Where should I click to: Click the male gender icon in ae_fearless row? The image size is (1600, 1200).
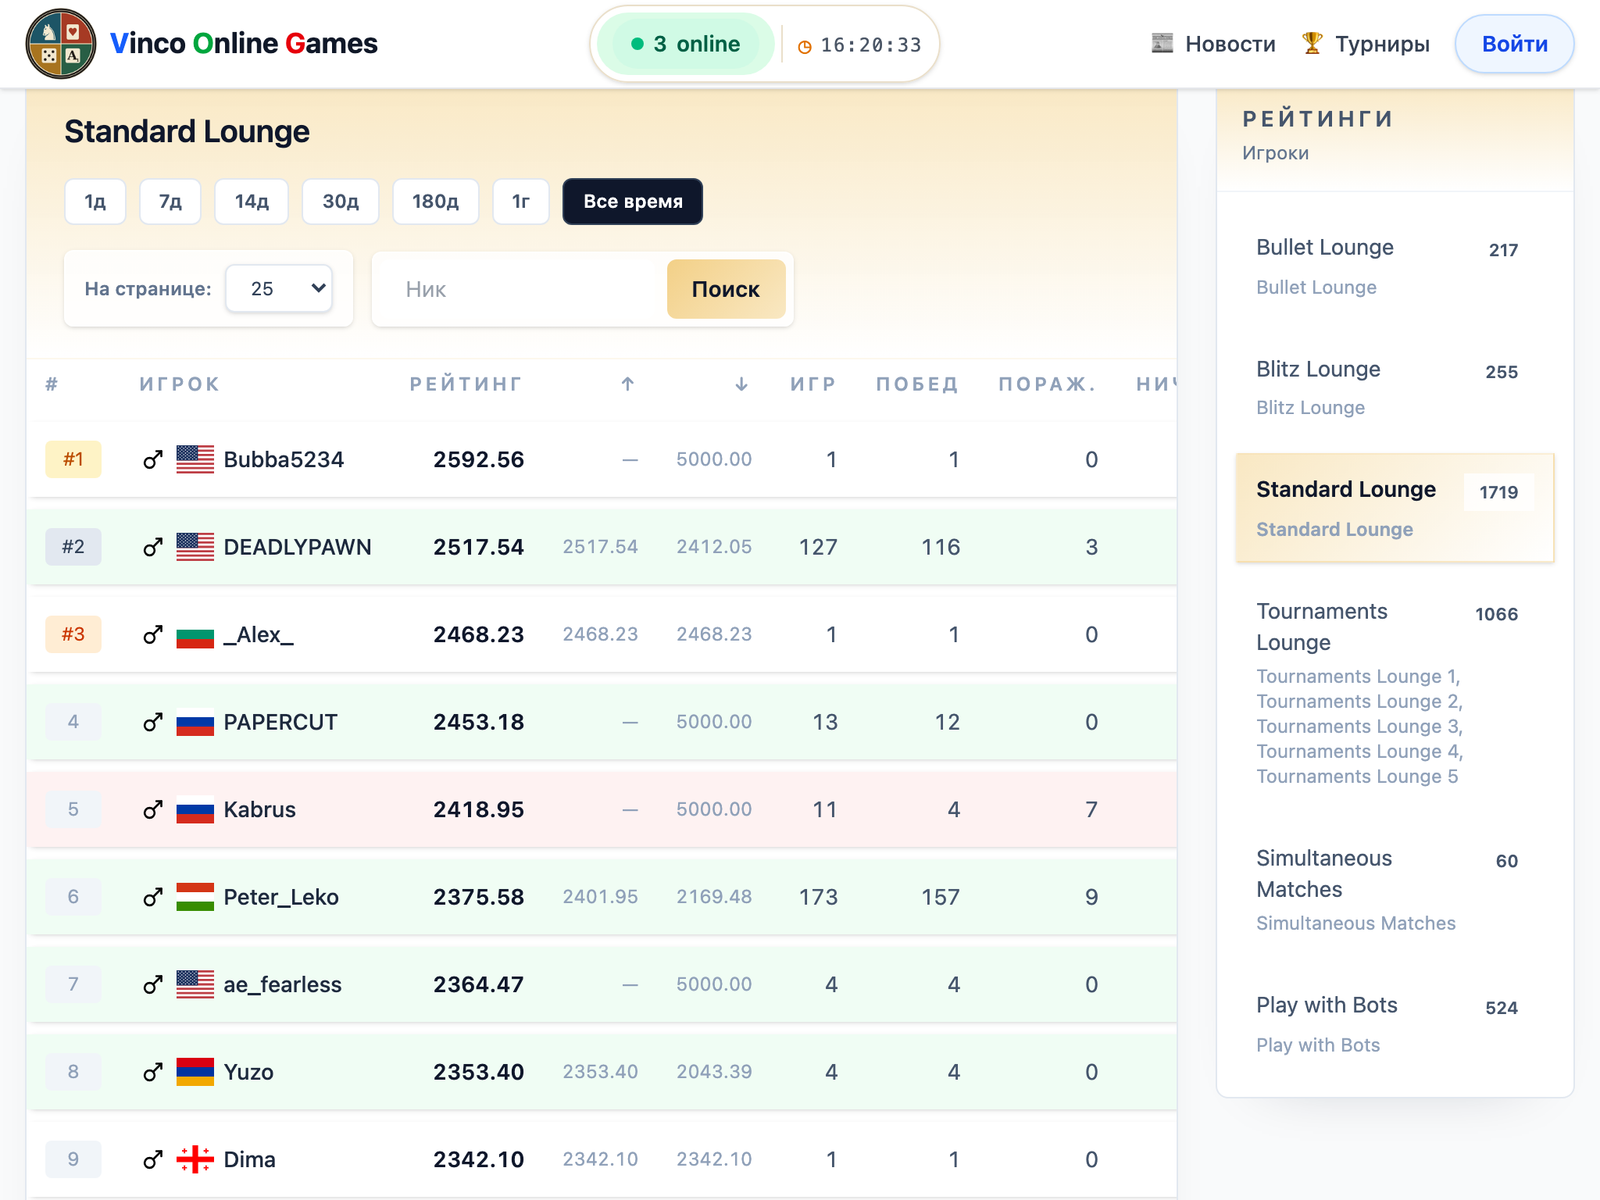(153, 984)
